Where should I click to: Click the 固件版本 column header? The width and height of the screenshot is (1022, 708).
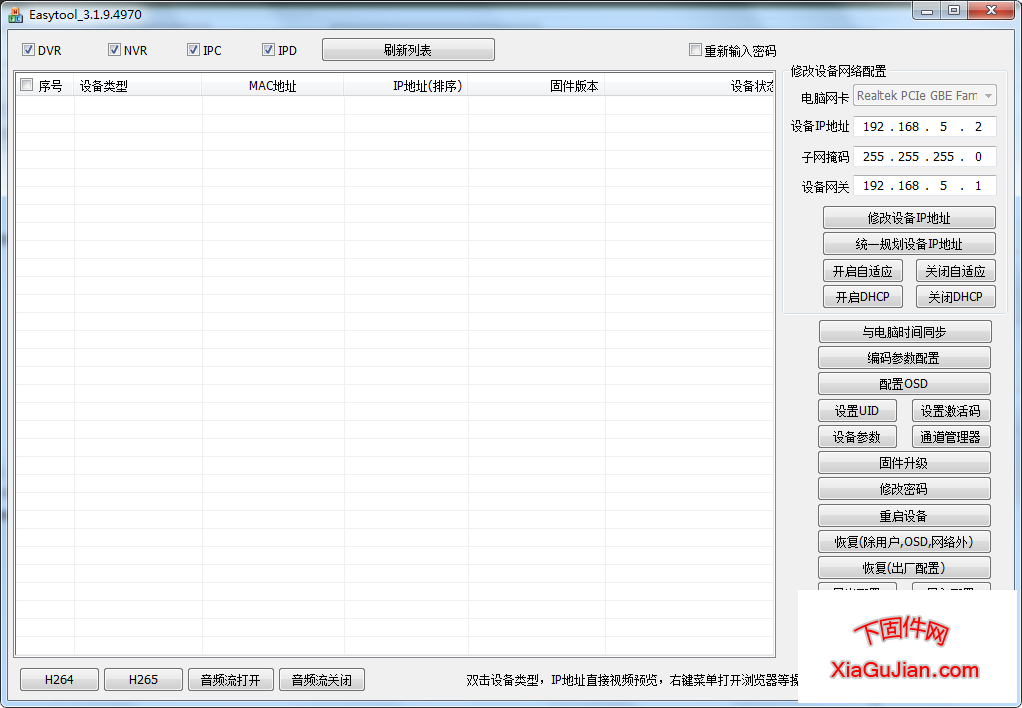point(536,85)
